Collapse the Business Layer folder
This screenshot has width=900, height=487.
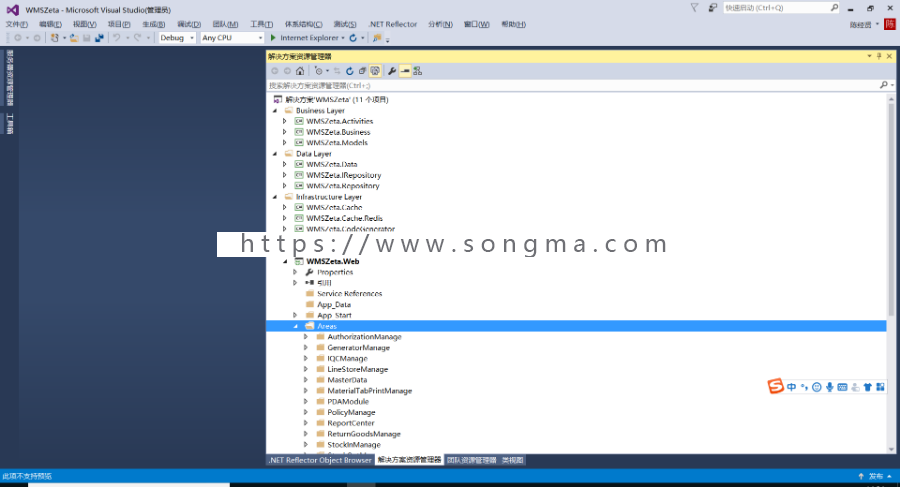(x=275, y=111)
